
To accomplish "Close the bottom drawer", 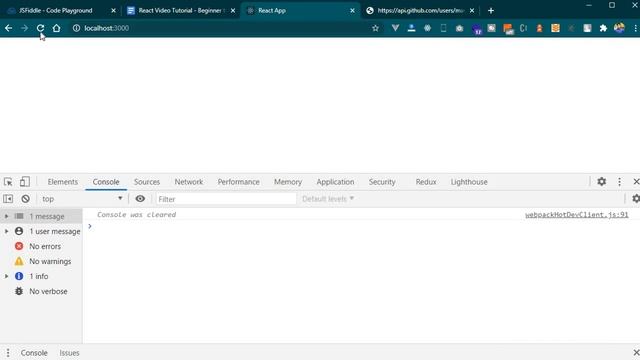I will pyautogui.click(x=636, y=352).
